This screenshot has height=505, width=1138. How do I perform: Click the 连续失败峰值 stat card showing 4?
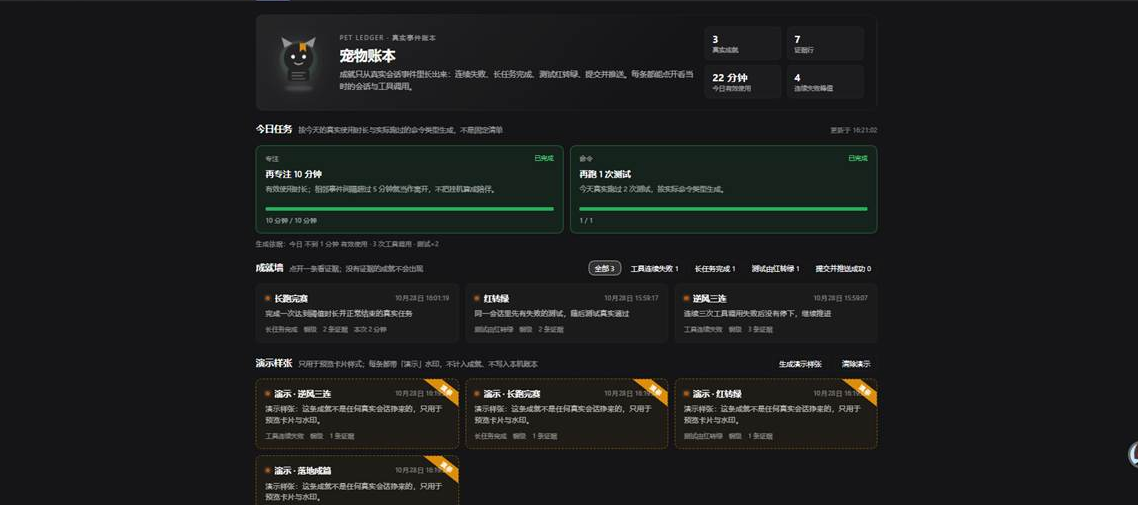pos(825,82)
